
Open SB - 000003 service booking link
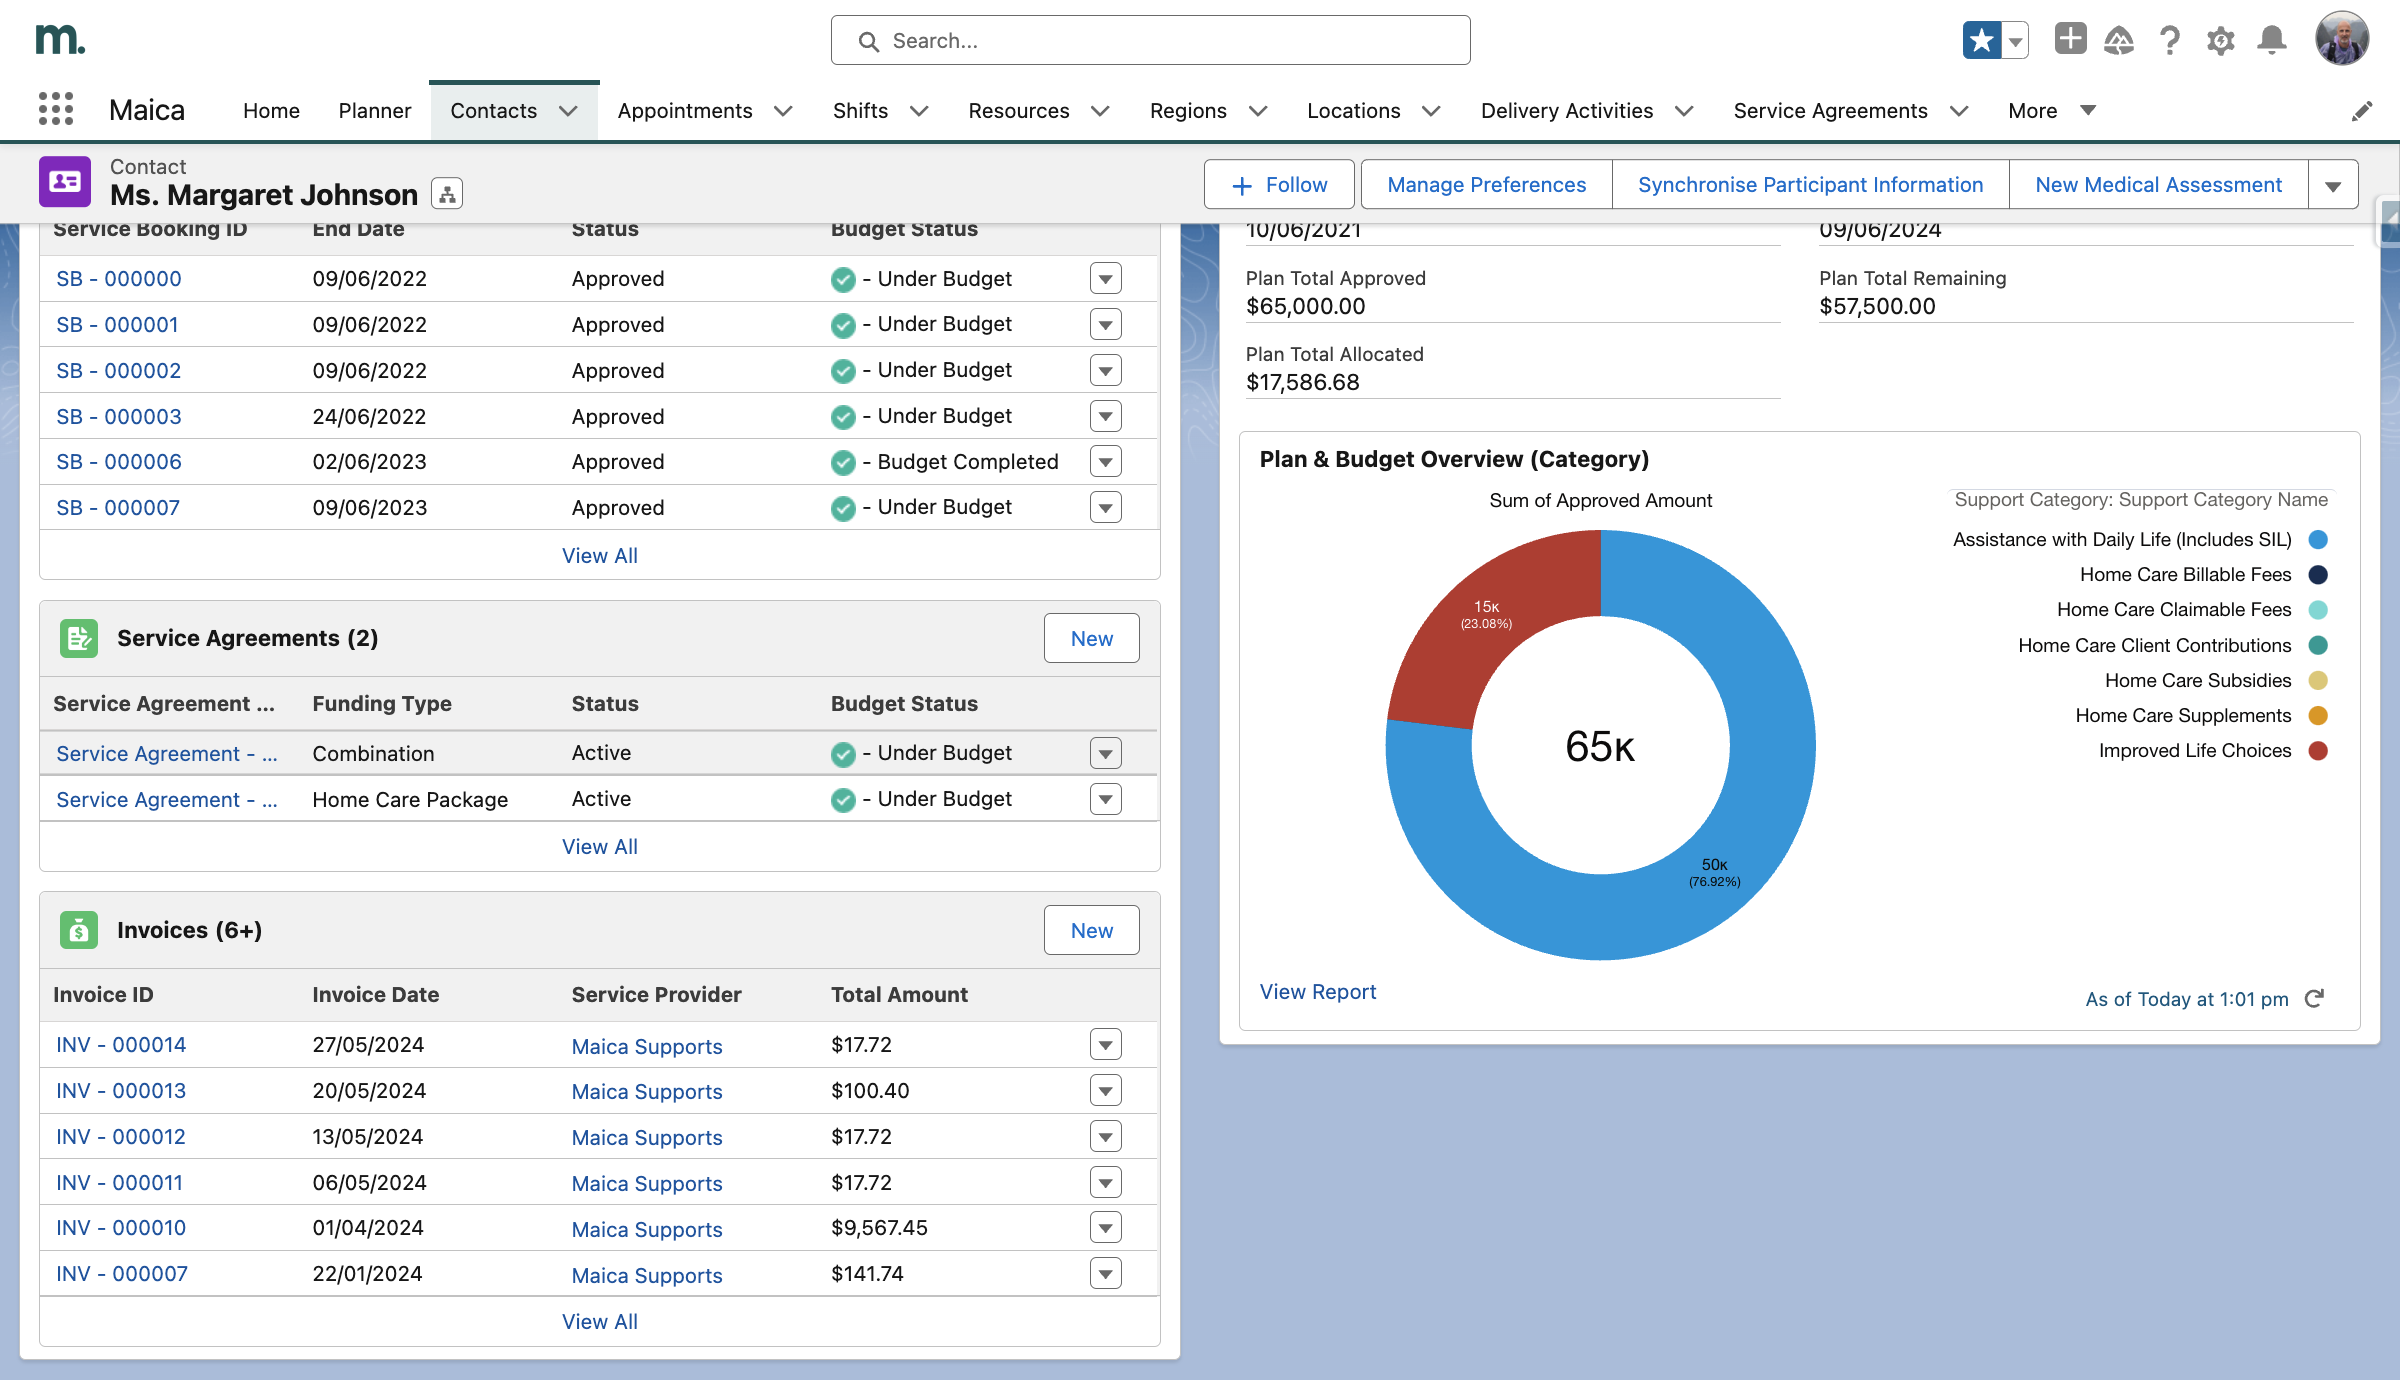point(119,417)
